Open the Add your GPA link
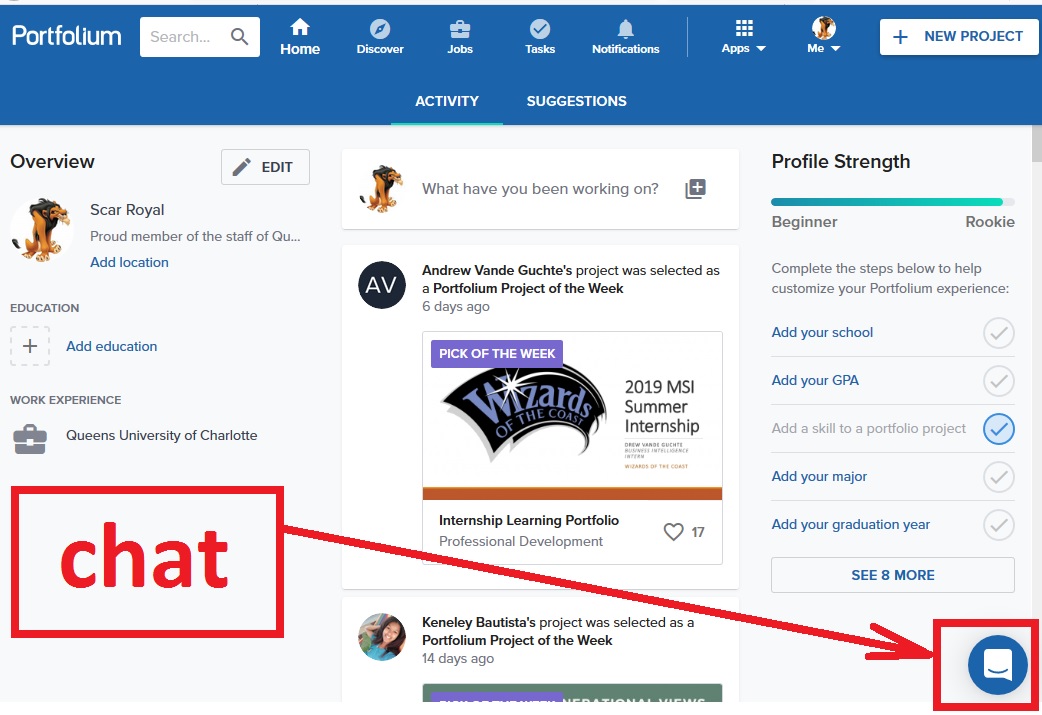Screen dimensions: 1042x715 (815, 380)
